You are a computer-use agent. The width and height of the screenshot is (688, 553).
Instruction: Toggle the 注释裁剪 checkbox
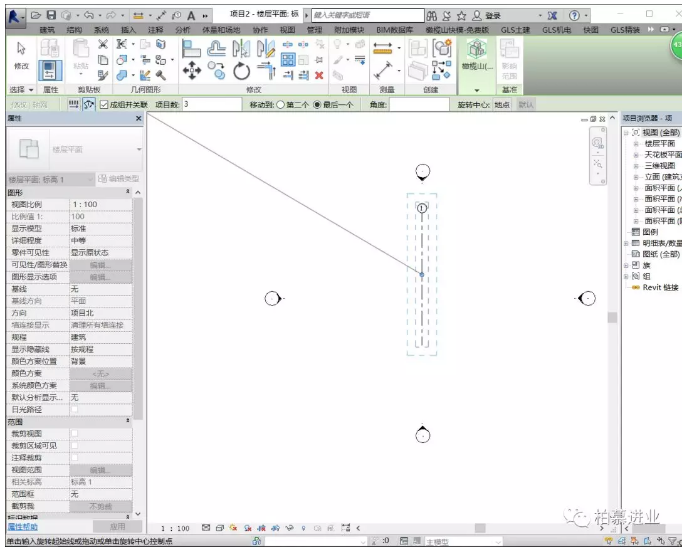(75, 458)
